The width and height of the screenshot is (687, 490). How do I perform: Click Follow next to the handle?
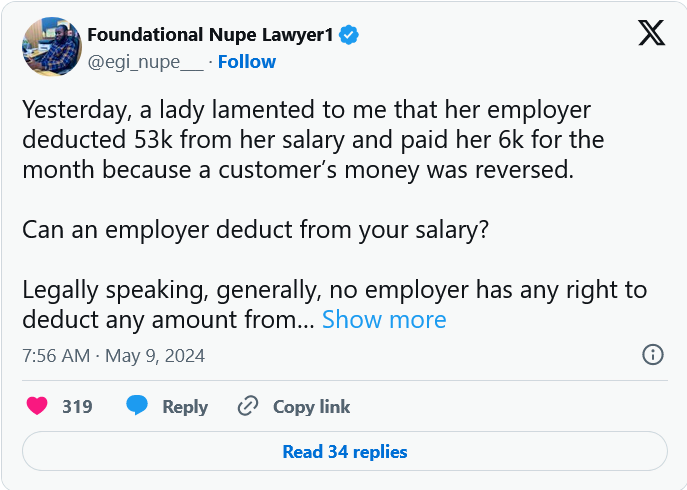pos(247,62)
